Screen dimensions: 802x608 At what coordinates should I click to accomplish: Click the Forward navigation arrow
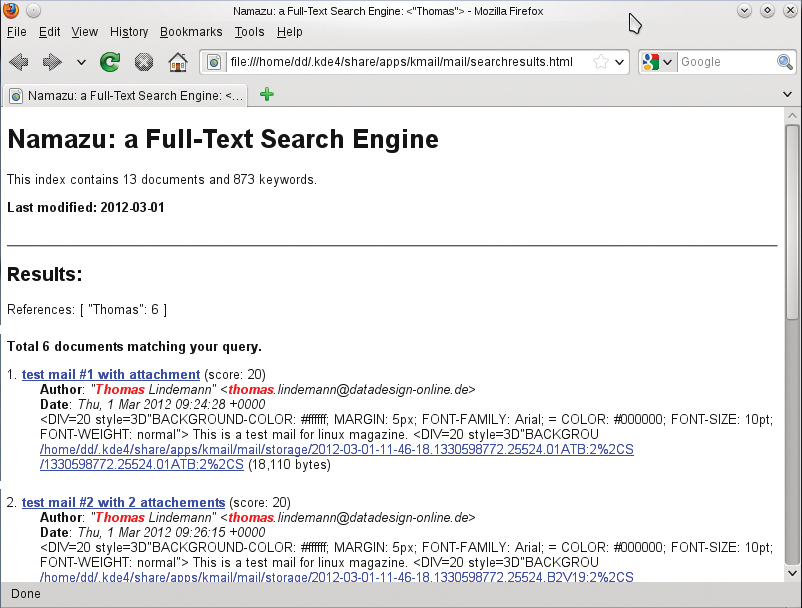coord(52,61)
